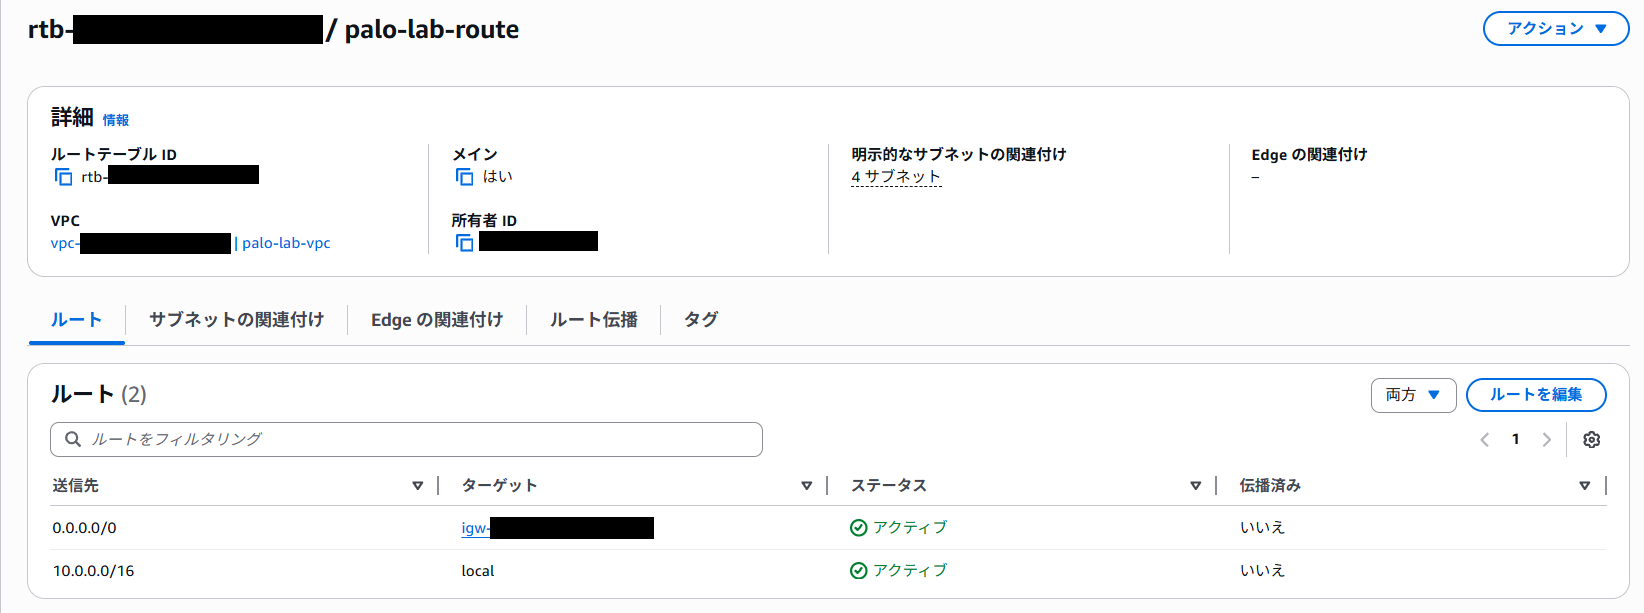Open the アクション dropdown menu
Image resolution: width=1644 pixels, height=613 pixels.
coord(1556,28)
